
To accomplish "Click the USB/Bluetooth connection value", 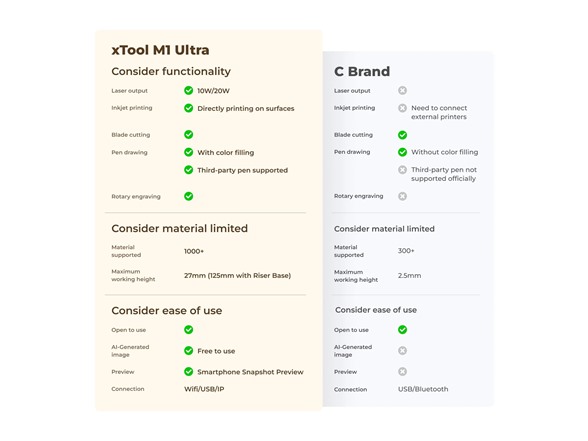I will [x=423, y=389].
